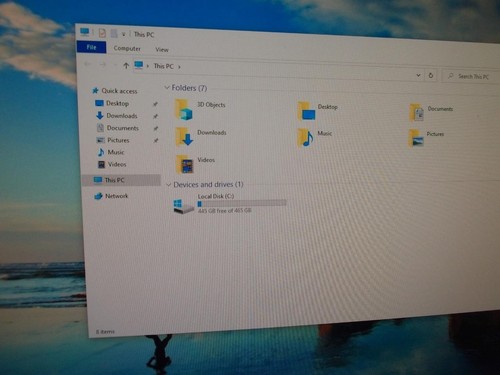Image resolution: width=500 pixels, height=375 pixels.
Task: Click the Network icon in sidebar
Action: (98, 196)
